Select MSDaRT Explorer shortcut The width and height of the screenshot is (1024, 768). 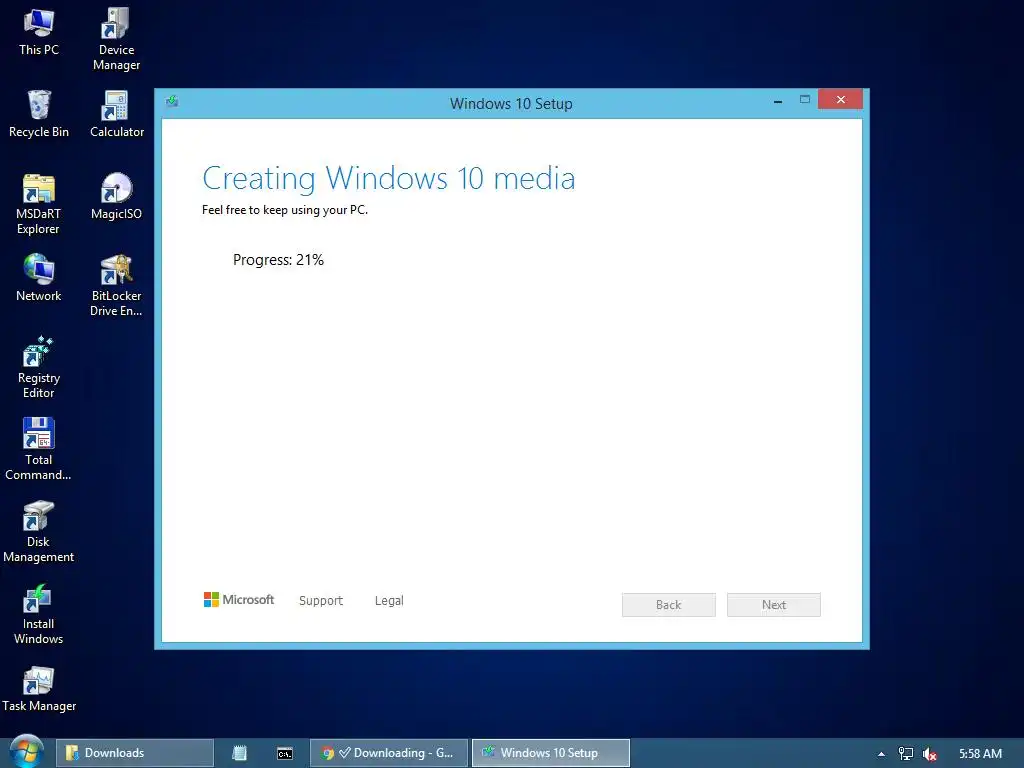(x=39, y=204)
